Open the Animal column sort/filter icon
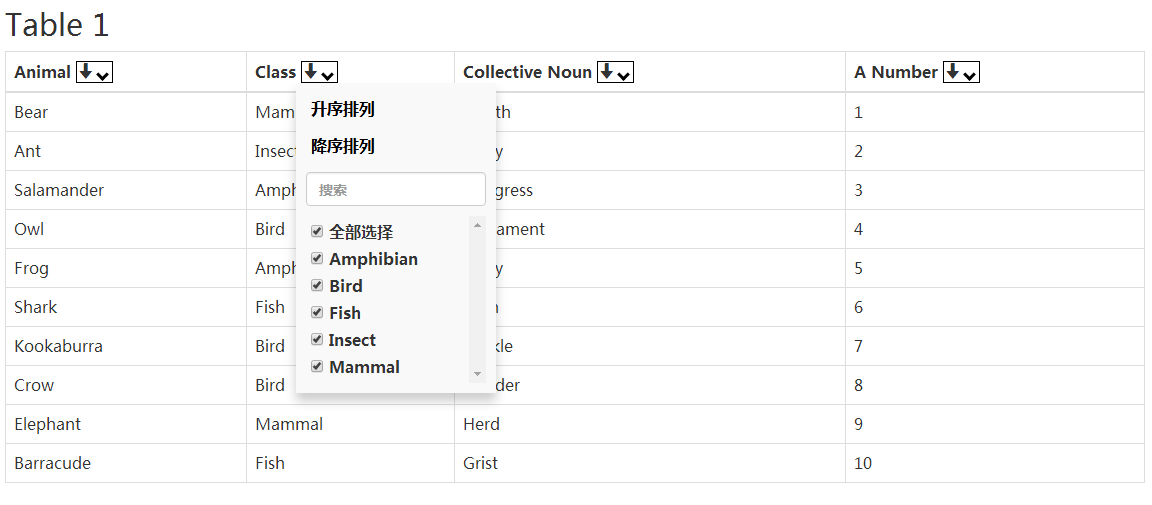 (94, 72)
